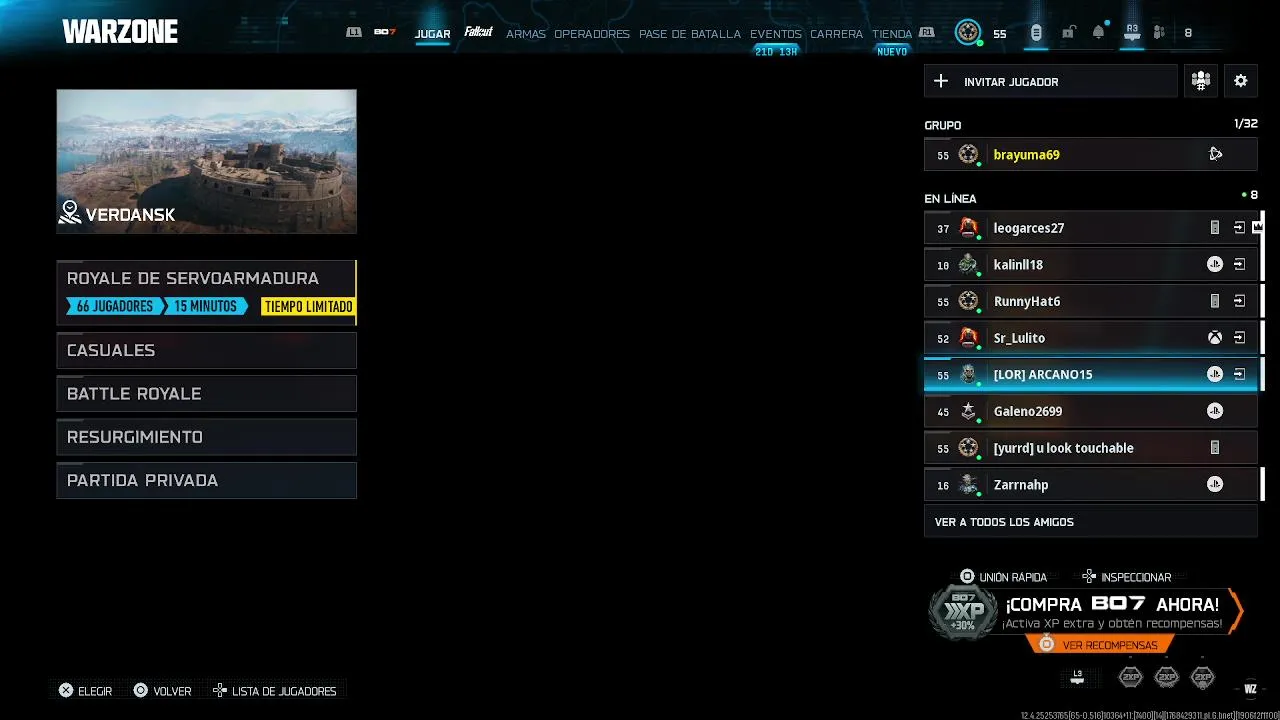The width and height of the screenshot is (1280, 720).
Task: Click the second 2XP token icon
Action: click(x=1166, y=677)
